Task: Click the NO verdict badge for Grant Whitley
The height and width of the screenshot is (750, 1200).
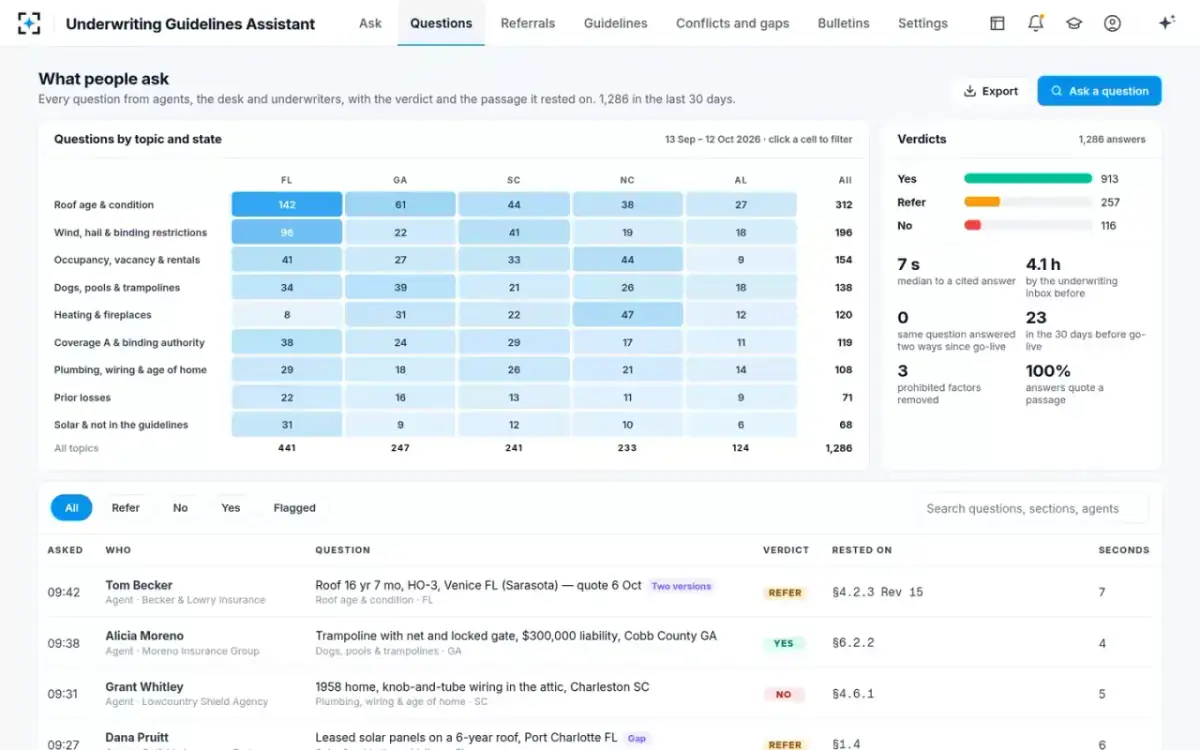Action: coord(784,694)
